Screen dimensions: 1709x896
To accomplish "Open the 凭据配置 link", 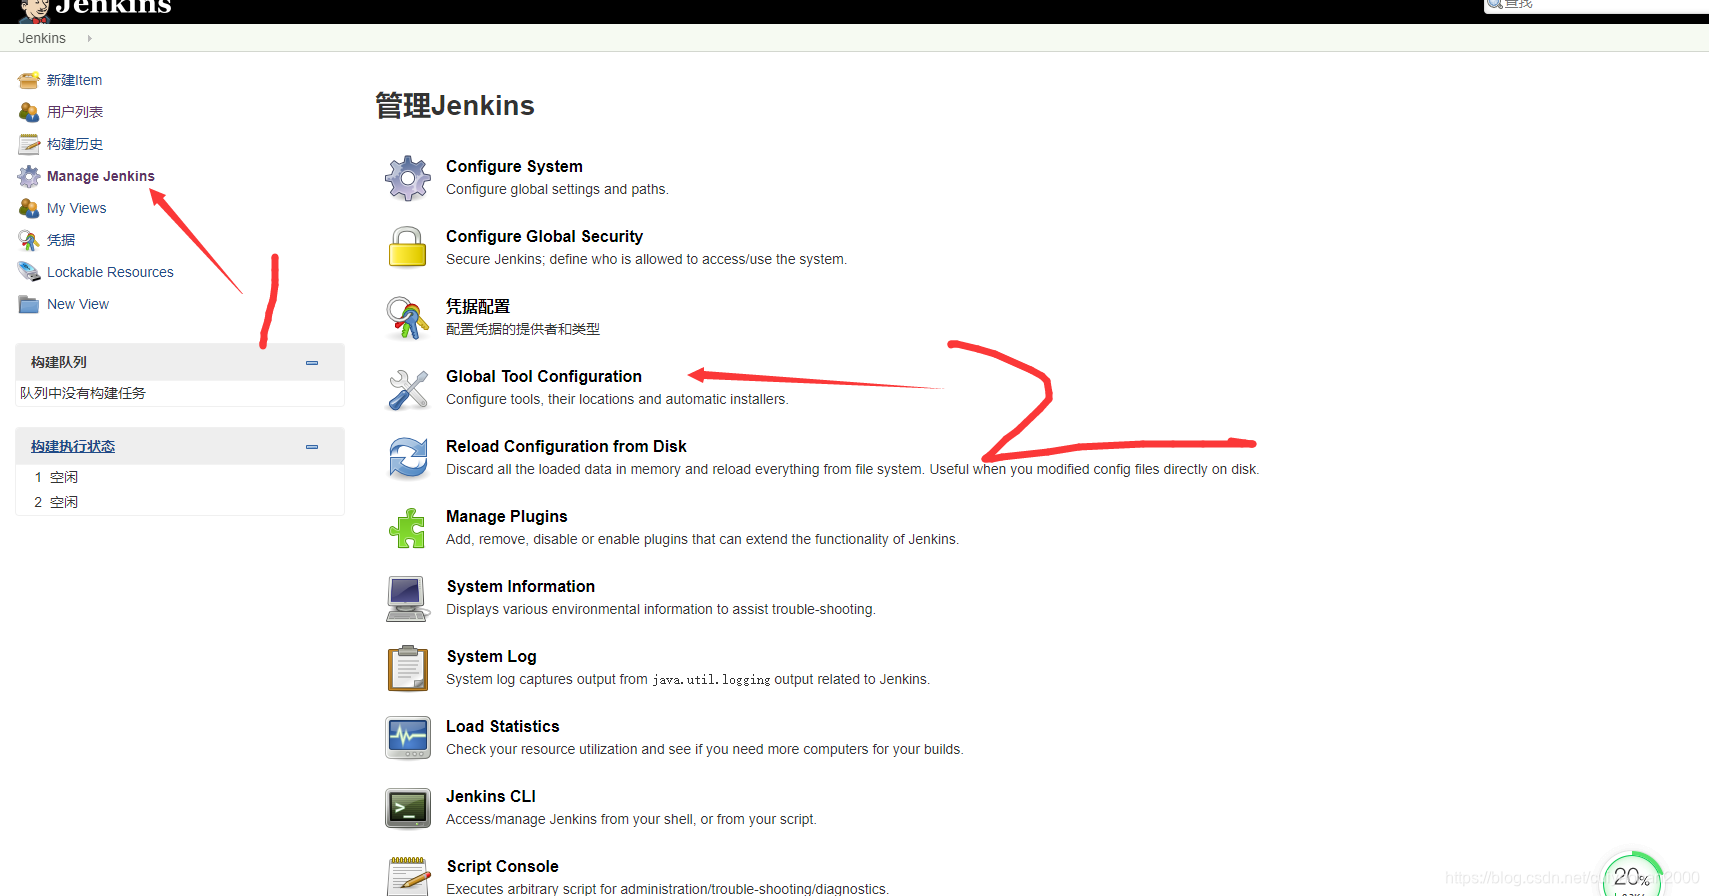I will [x=478, y=306].
